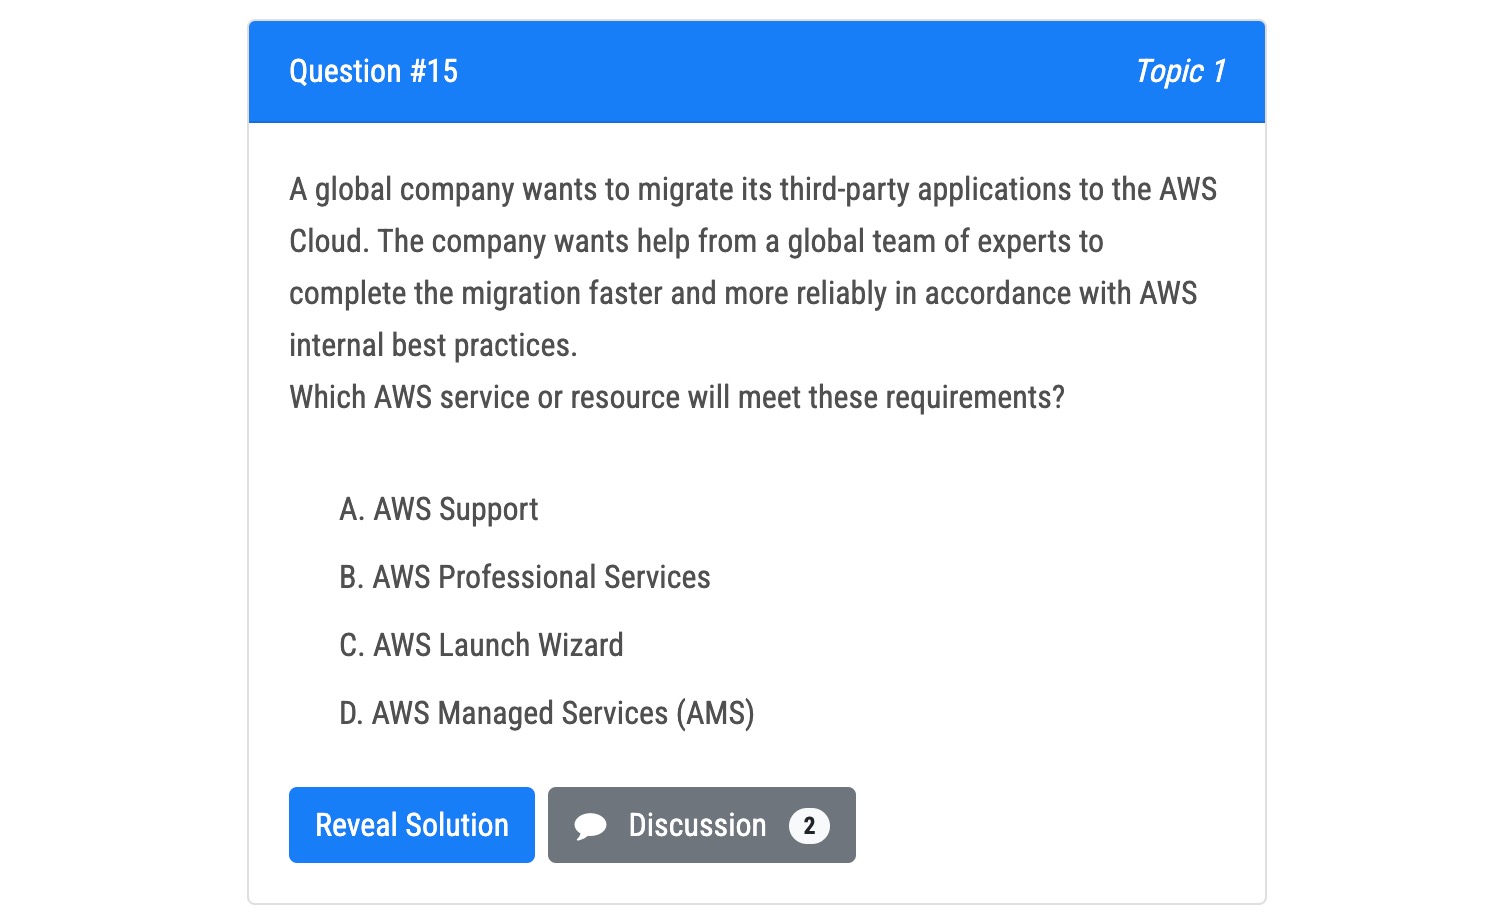Click the sentence 'Which AWS service or resource will meet these requirements?'

click(x=677, y=398)
